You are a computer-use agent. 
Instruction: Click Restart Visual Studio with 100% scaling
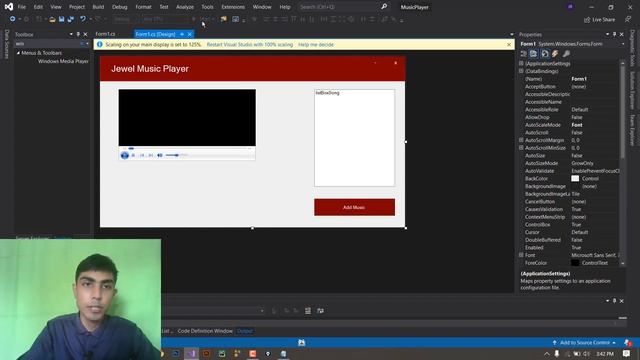250,44
